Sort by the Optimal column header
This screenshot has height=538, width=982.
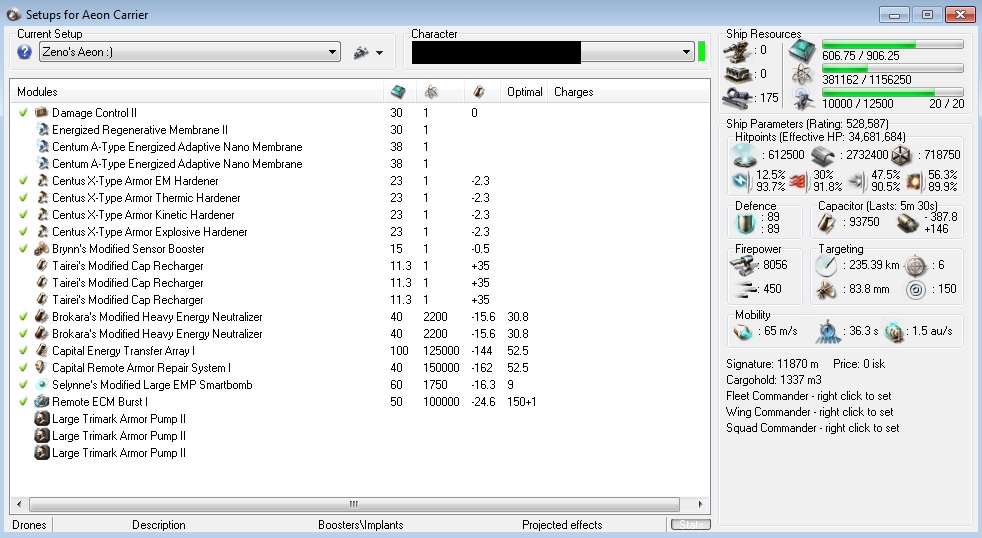pos(524,92)
